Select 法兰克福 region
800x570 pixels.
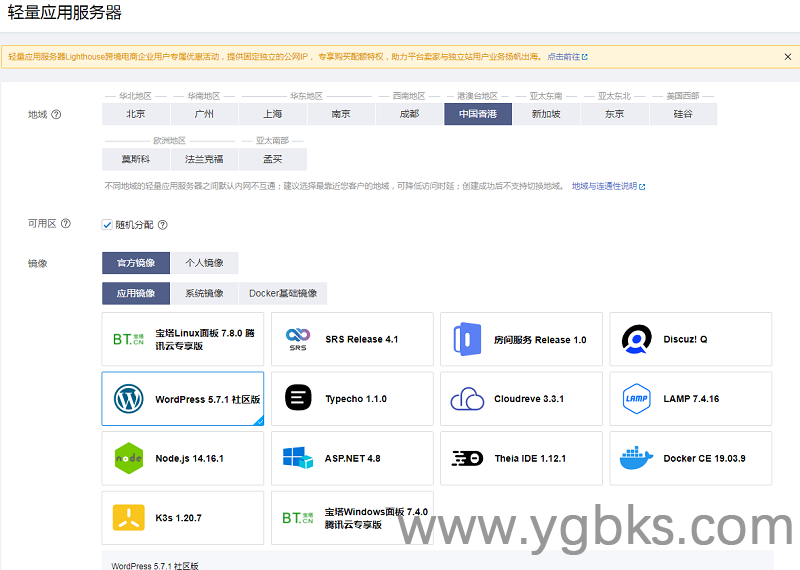coord(204,159)
